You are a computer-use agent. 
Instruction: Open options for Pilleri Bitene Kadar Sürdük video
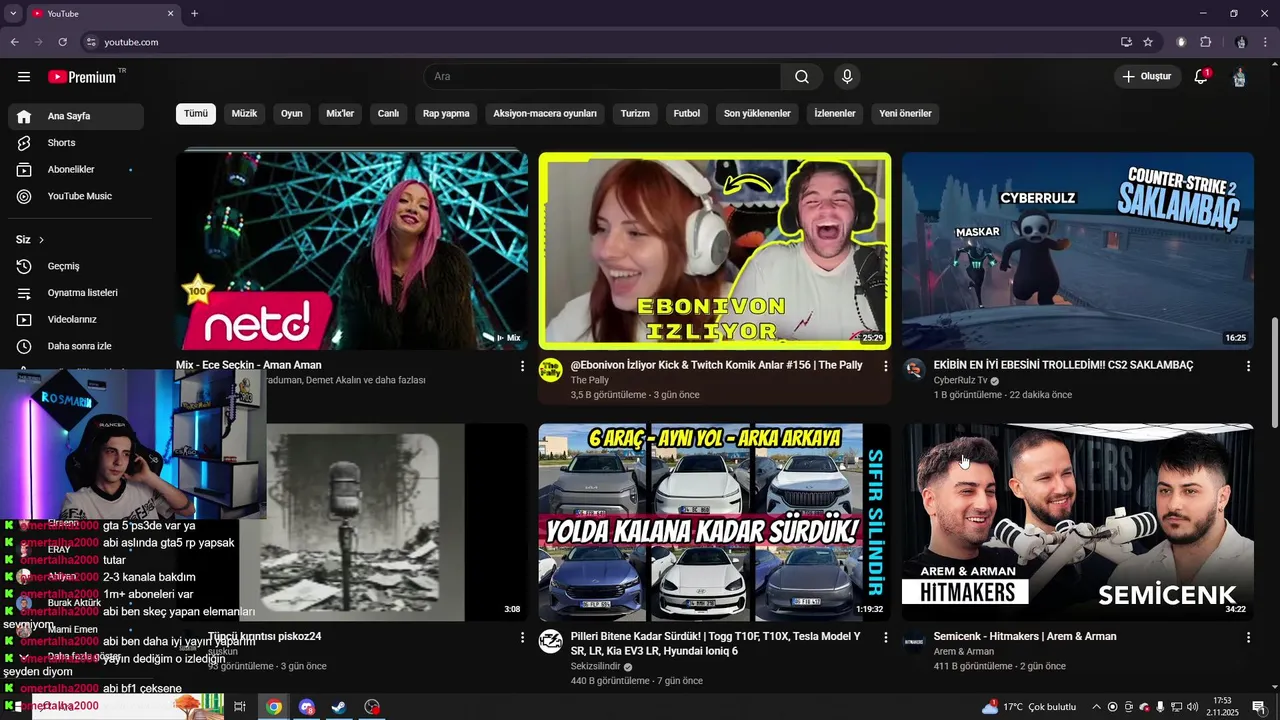(x=885, y=637)
